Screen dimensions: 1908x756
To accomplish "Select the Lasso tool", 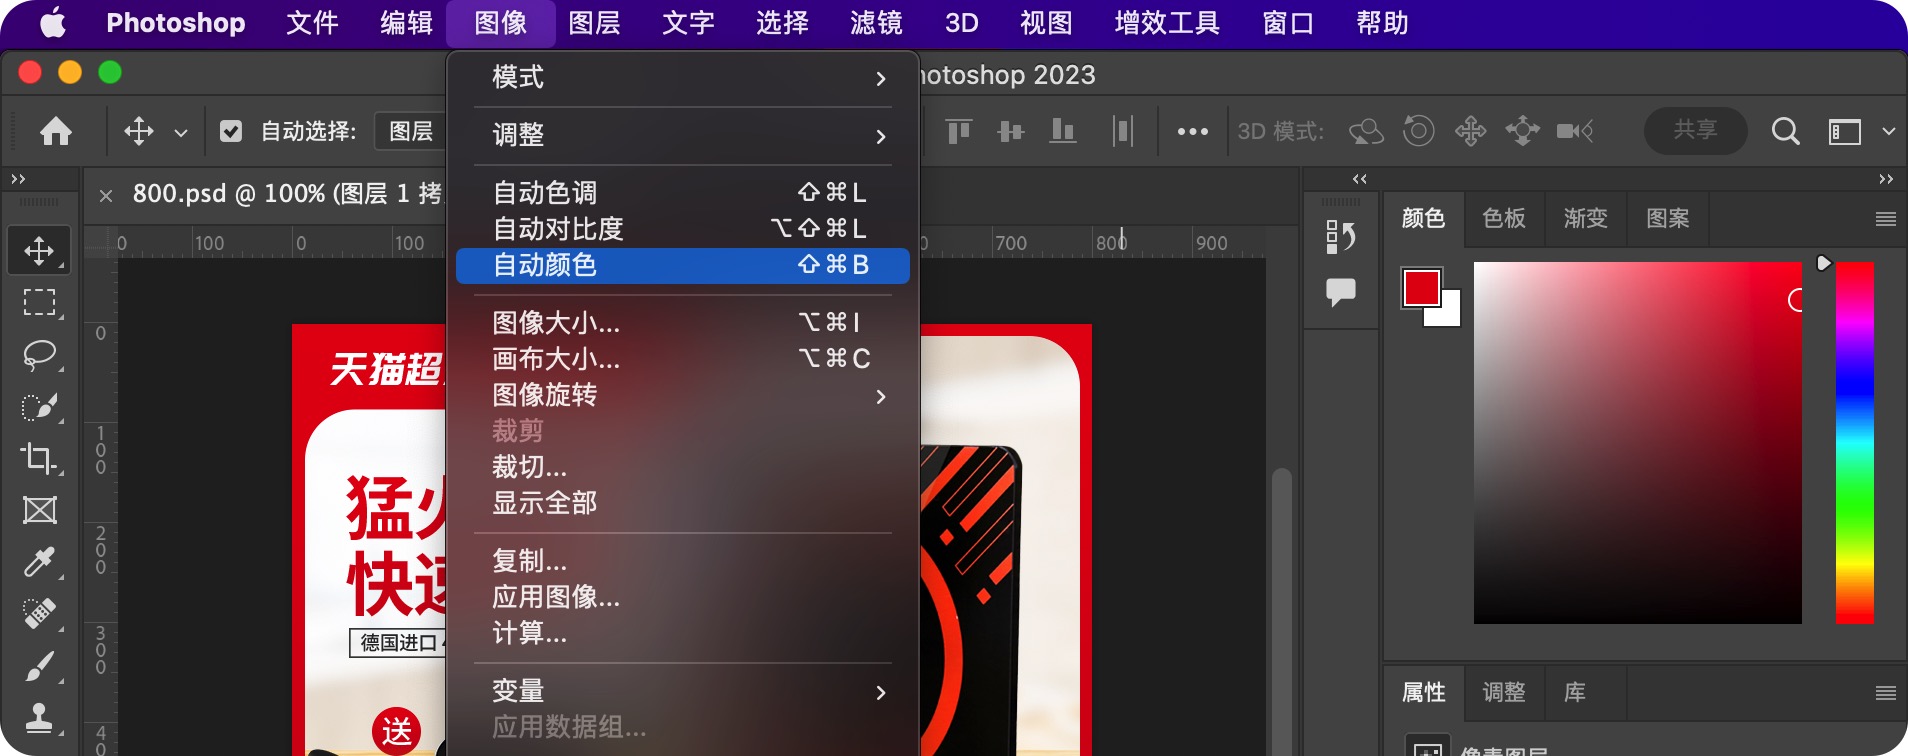I will 40,354.
